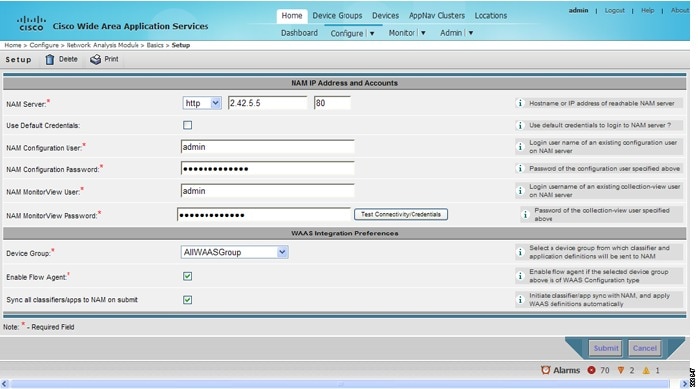The image size is (698, 389).
Task: Click the red critical alarms icon
Action: click(x=591, y=370)
